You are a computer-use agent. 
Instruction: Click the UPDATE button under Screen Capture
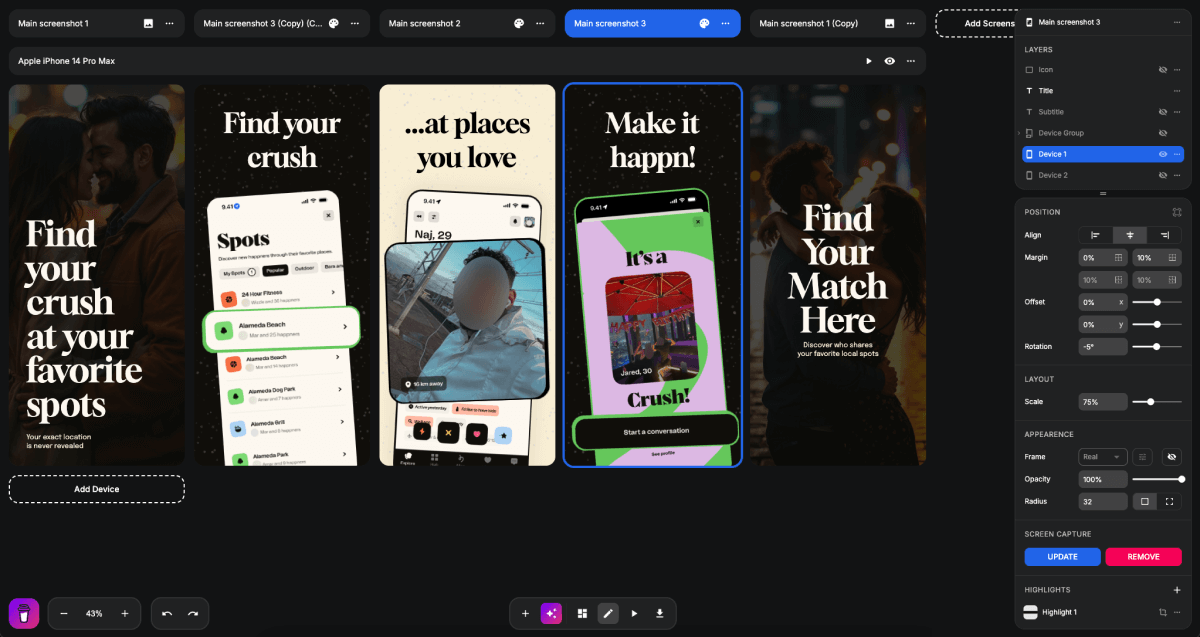[1062, 557]
